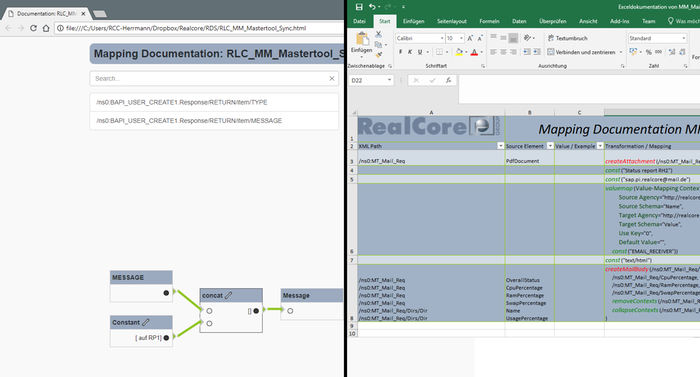Screen dimensions: 700x377
Task: Increase font size with larger A icon
Action: click(470, 38)
